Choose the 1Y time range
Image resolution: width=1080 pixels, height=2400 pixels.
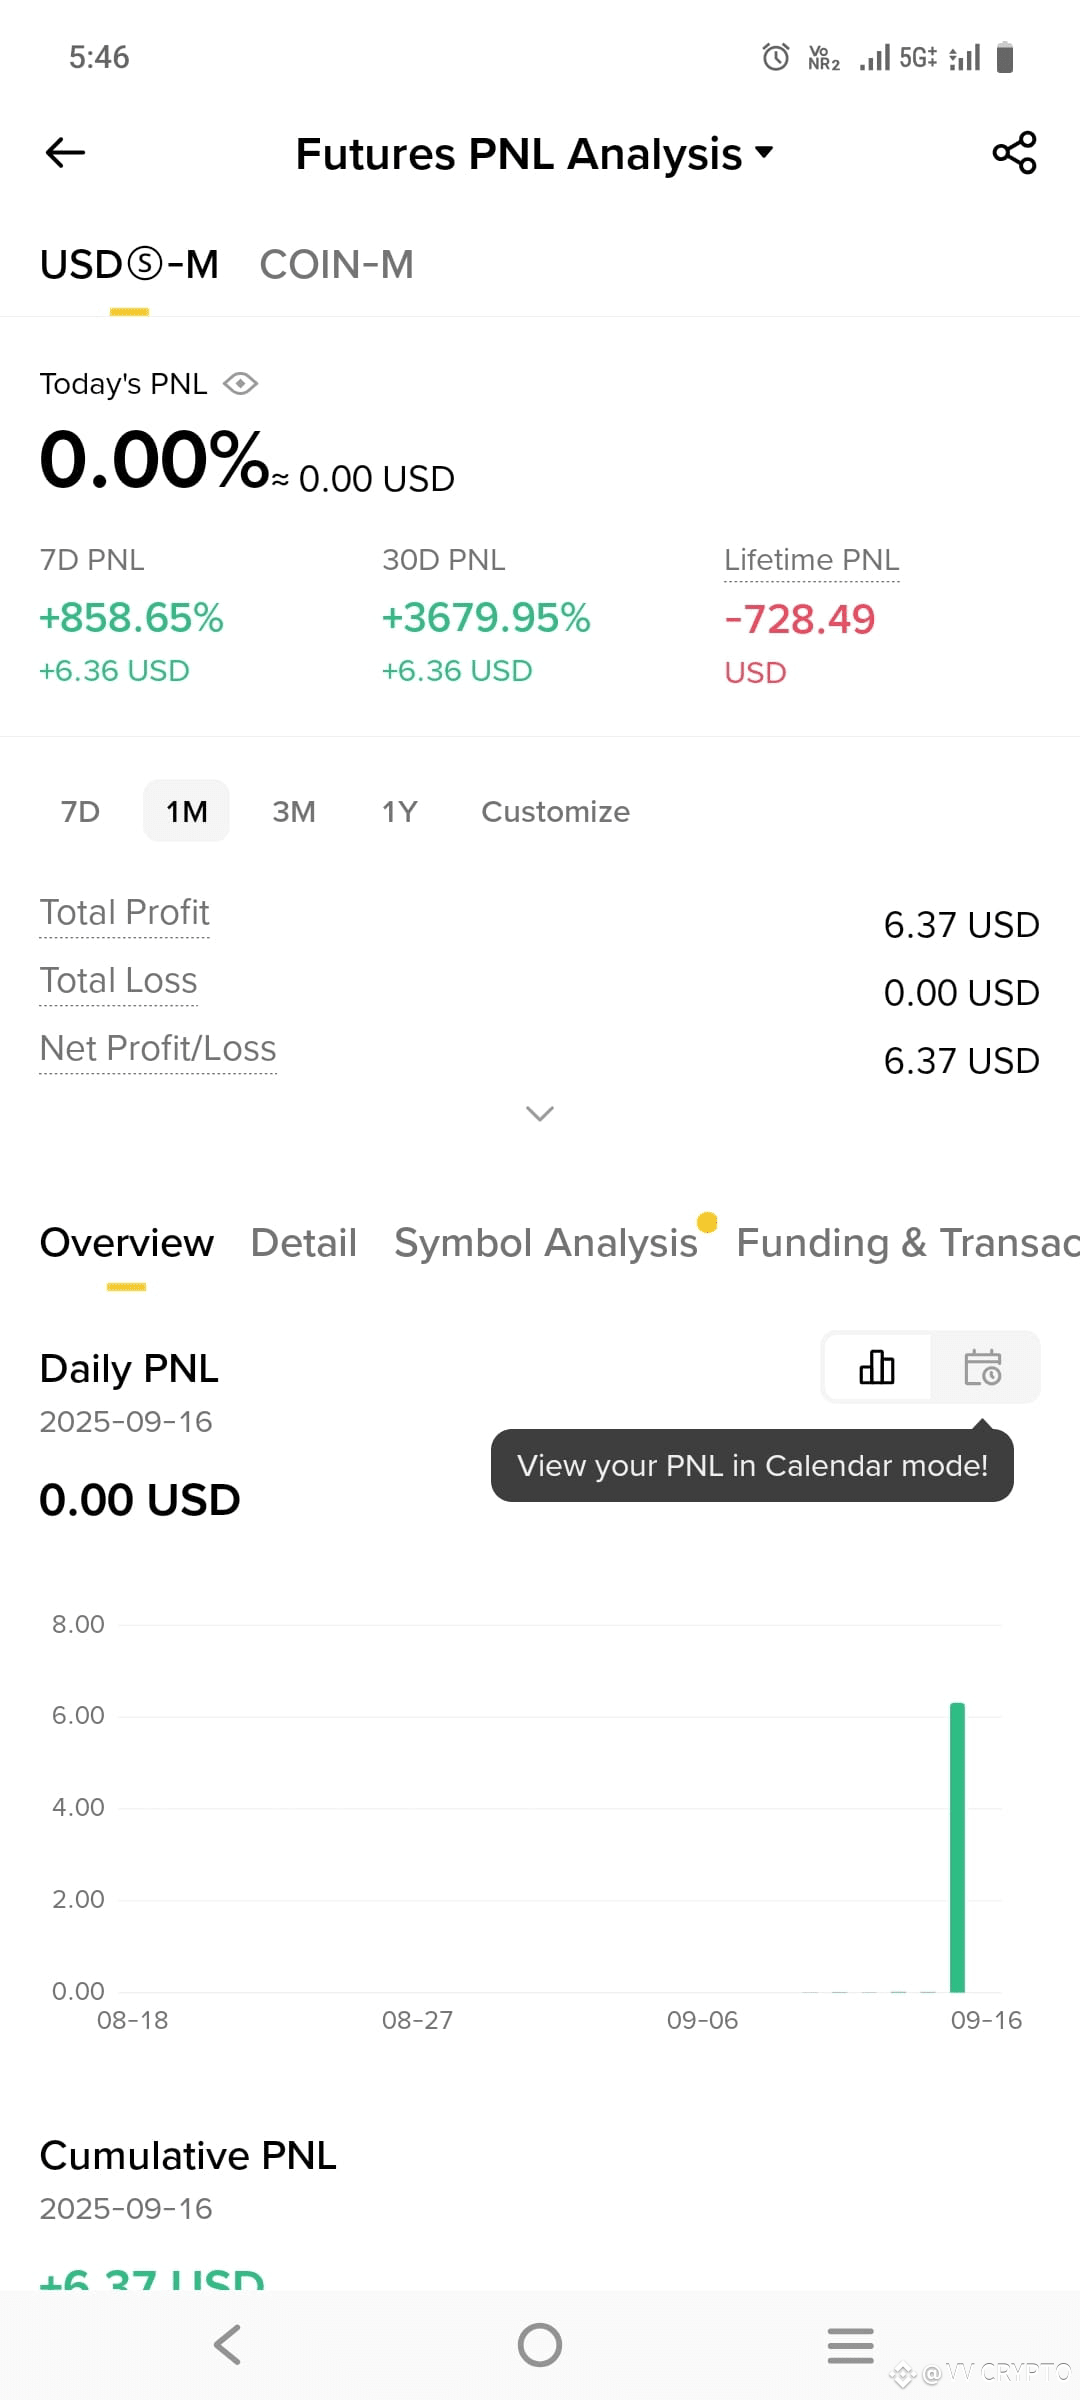tap(399, 811)
